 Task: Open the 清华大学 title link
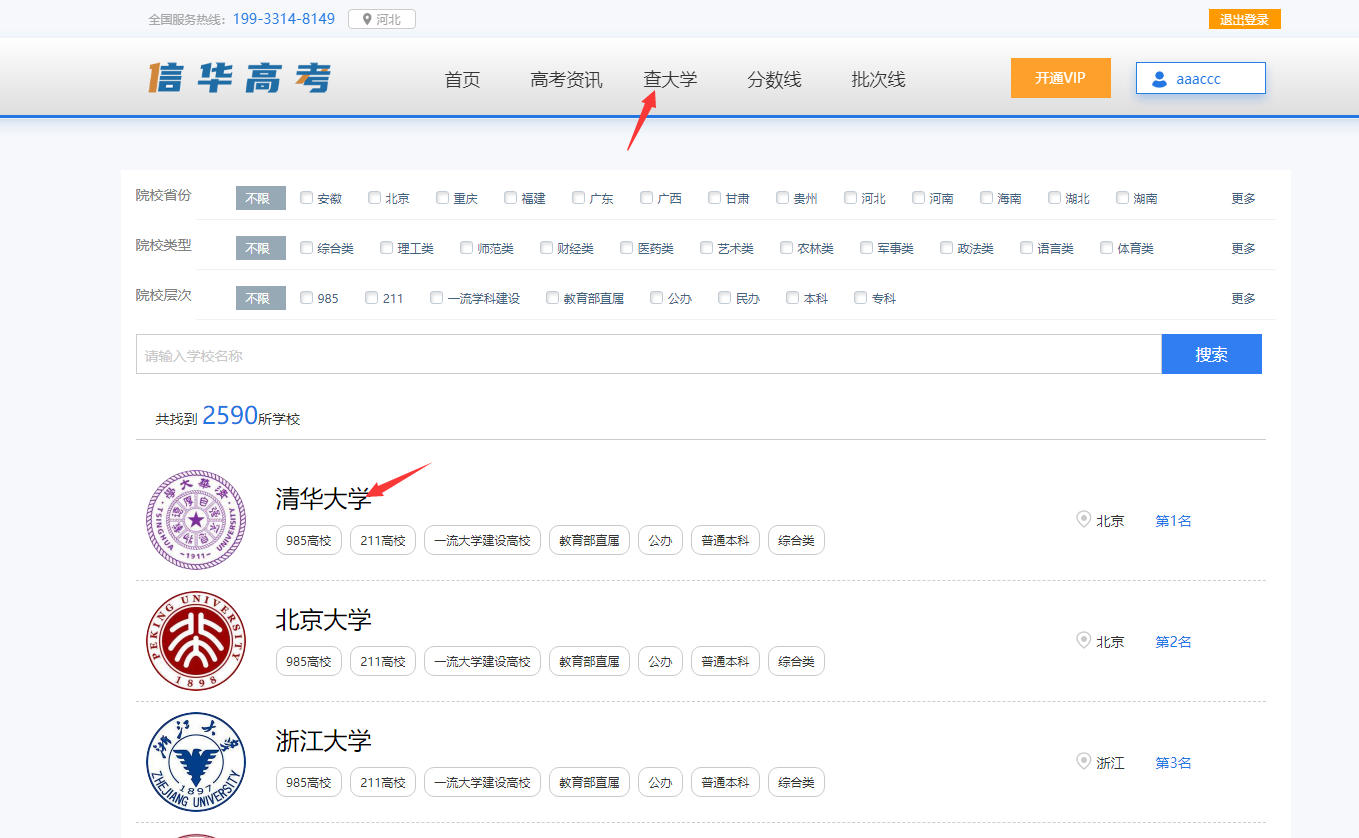pyautogui.click(x=323, y=498)
